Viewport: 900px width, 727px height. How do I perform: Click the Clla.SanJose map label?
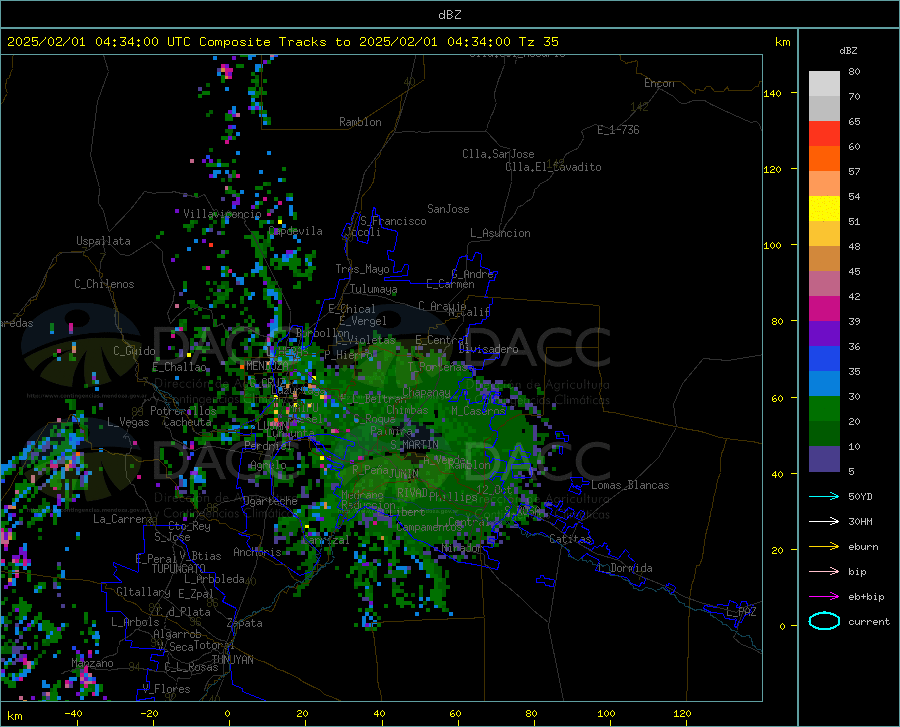click(498, 154)
